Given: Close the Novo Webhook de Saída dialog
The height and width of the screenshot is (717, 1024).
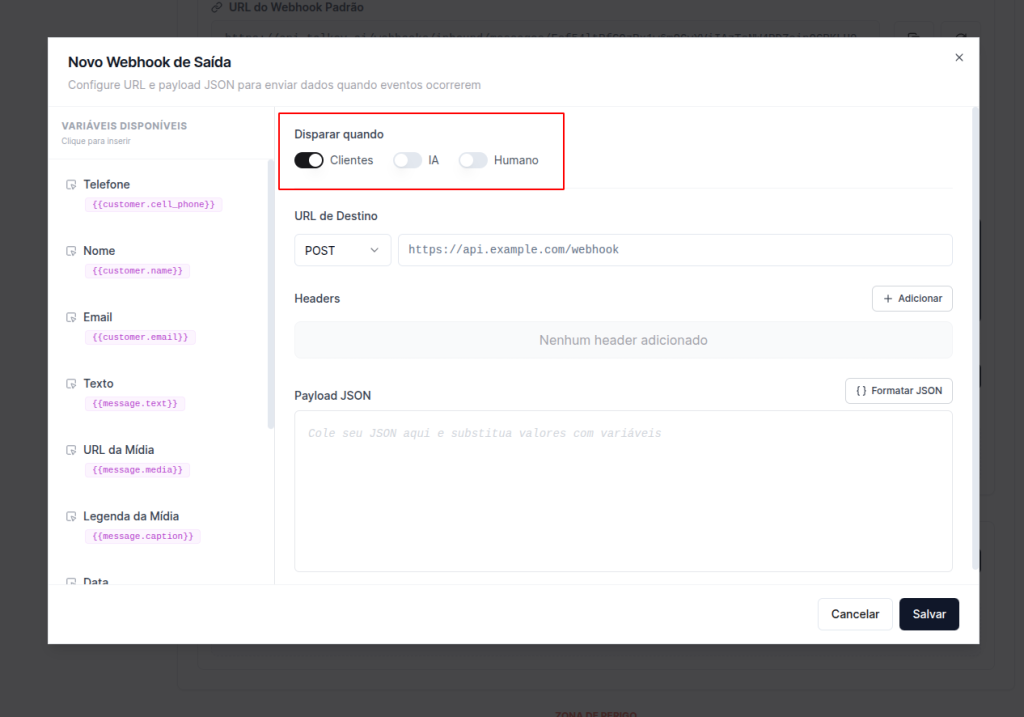Looking at the screenshot, I should tap(959, 58).
